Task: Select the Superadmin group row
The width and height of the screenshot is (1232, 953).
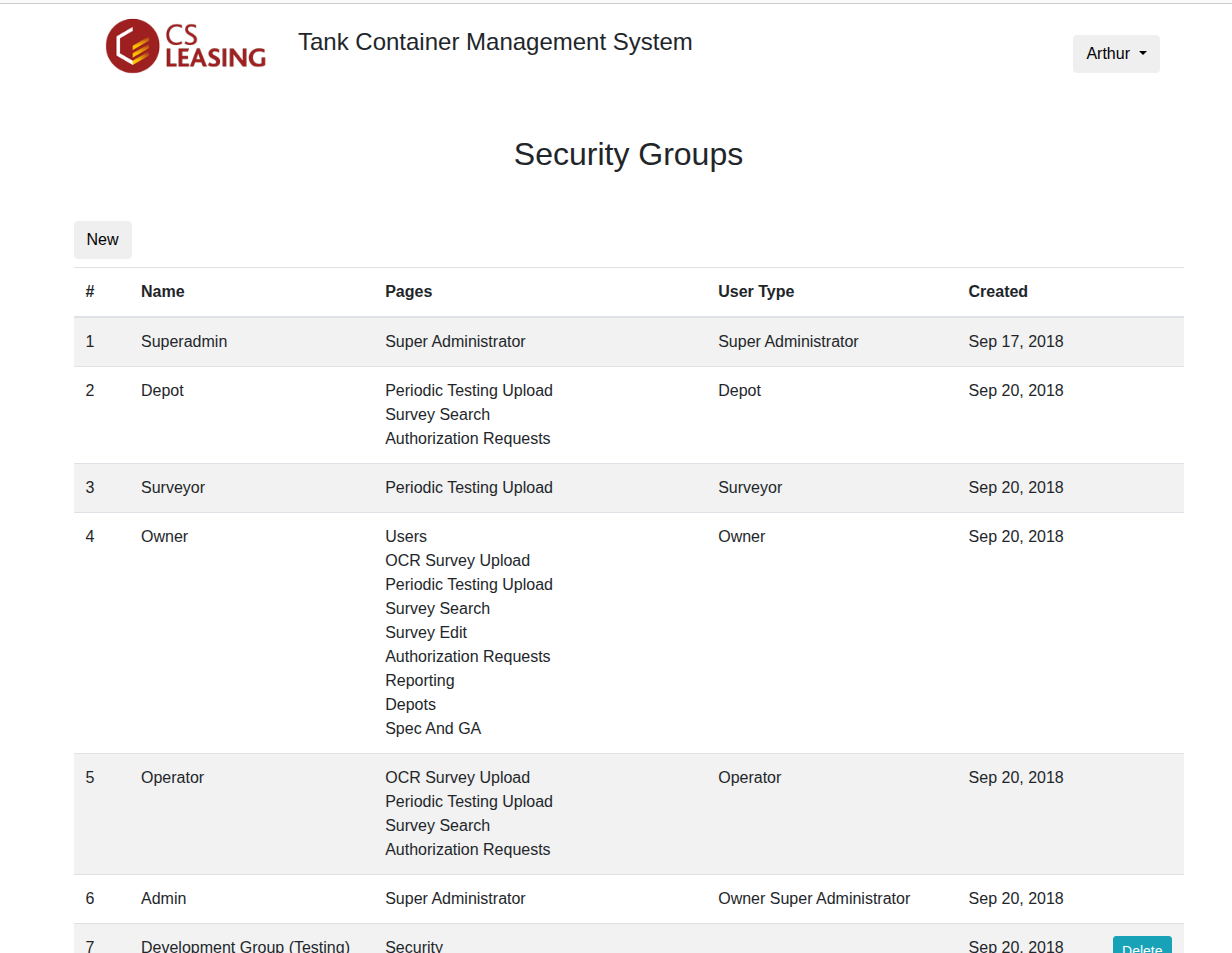Action: 629,342
